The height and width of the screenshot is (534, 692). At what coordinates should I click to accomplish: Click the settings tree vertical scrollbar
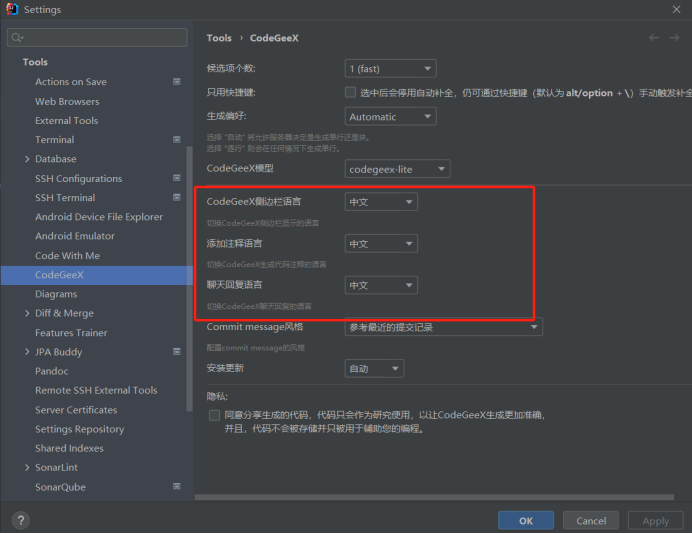[x=189, y=278]
